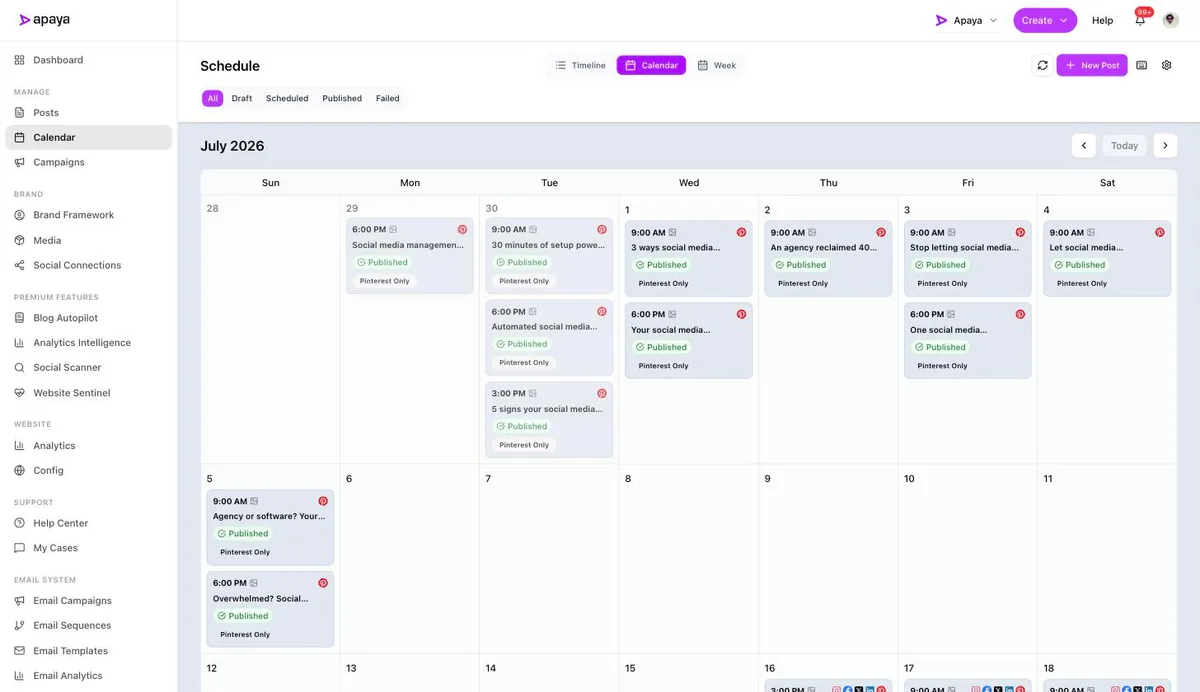Jump to Today
The width and height of the screenshot is (1200, 692).
[1125, 146]
